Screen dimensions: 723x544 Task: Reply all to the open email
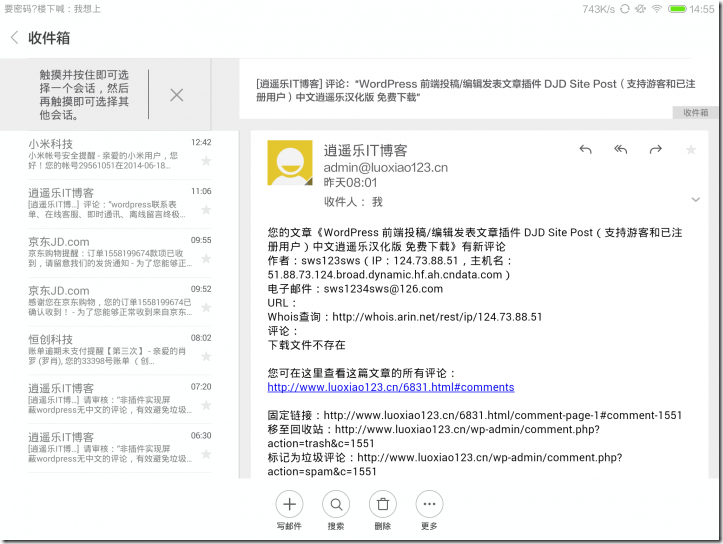click(x=621, y=149)
